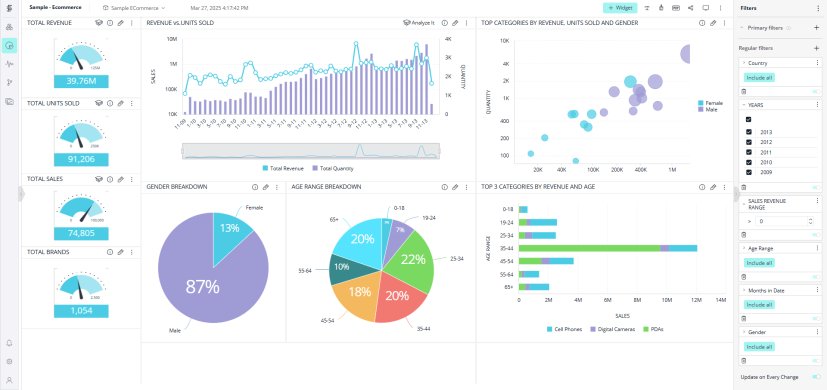Switch to presentation screen view icon
The width and height of the screenshot is (827, 390).
tap(706, 8)
